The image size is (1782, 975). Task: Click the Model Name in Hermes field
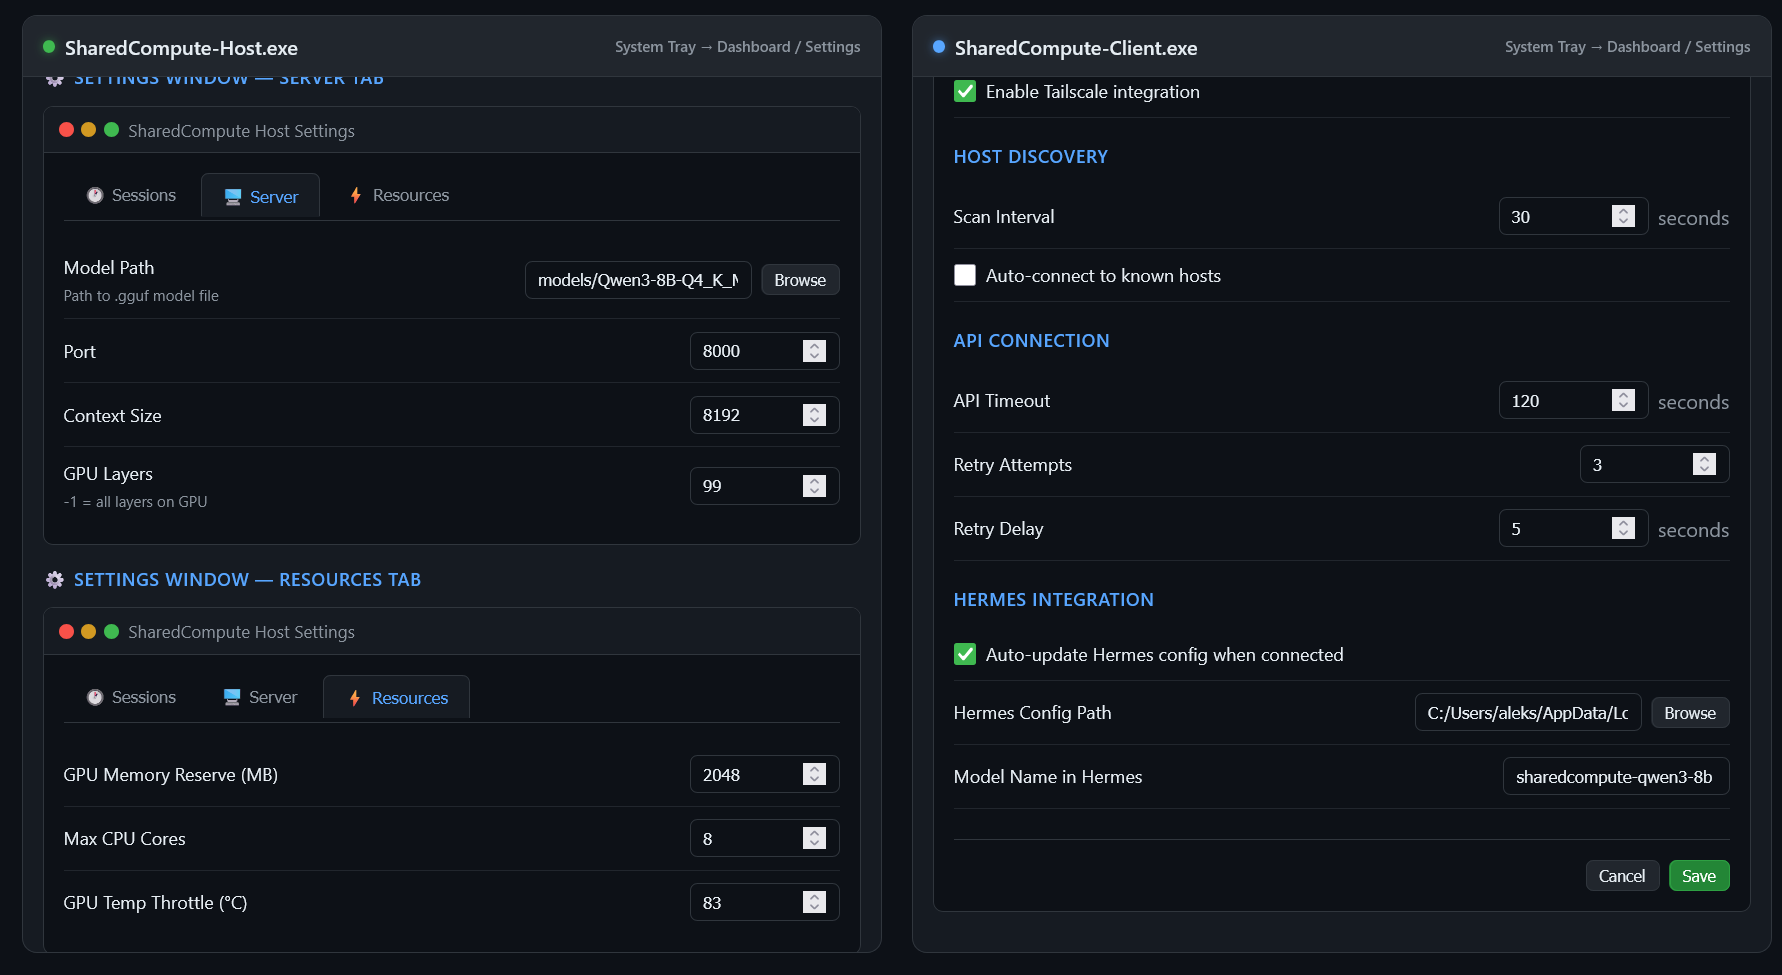[1616, 776]
